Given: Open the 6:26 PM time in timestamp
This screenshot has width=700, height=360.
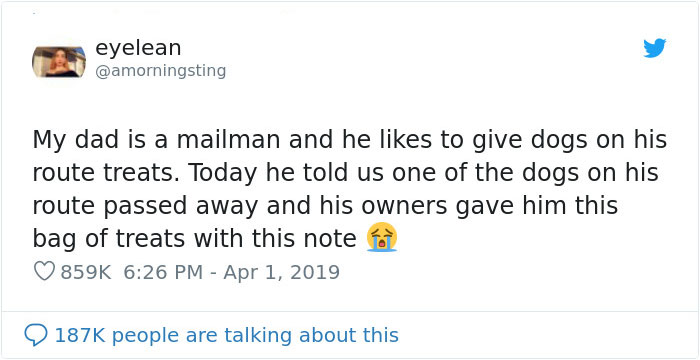Looking at the screenshot, I should [x=163, y=272].
